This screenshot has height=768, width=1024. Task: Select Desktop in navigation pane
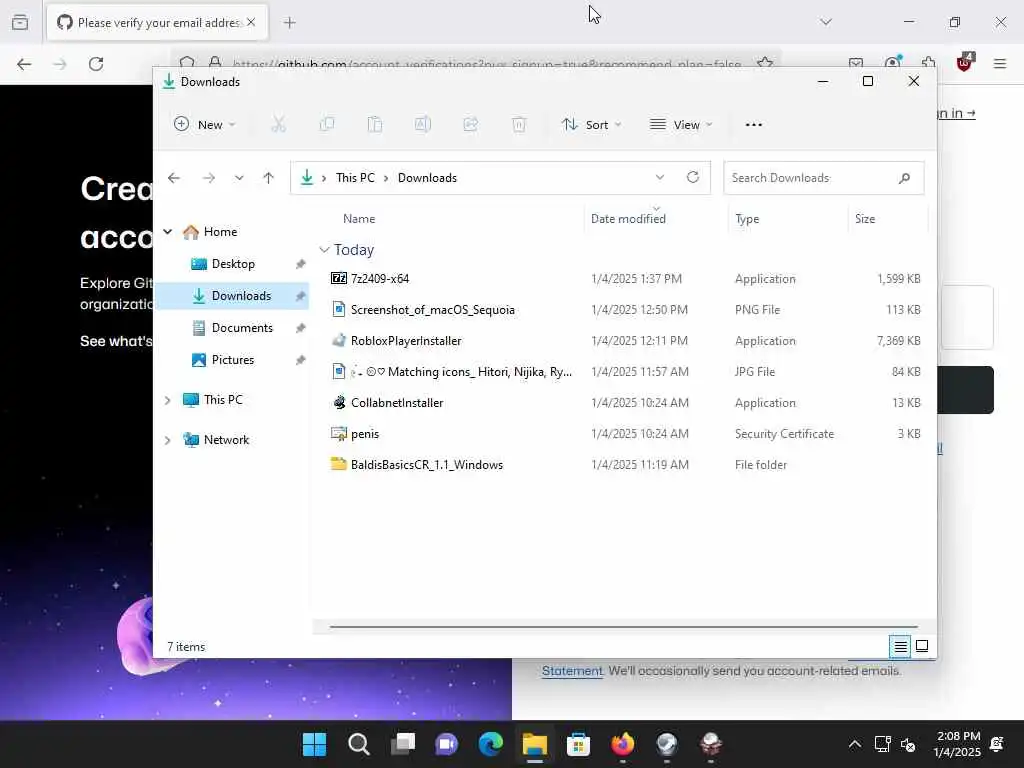[233, 264]
